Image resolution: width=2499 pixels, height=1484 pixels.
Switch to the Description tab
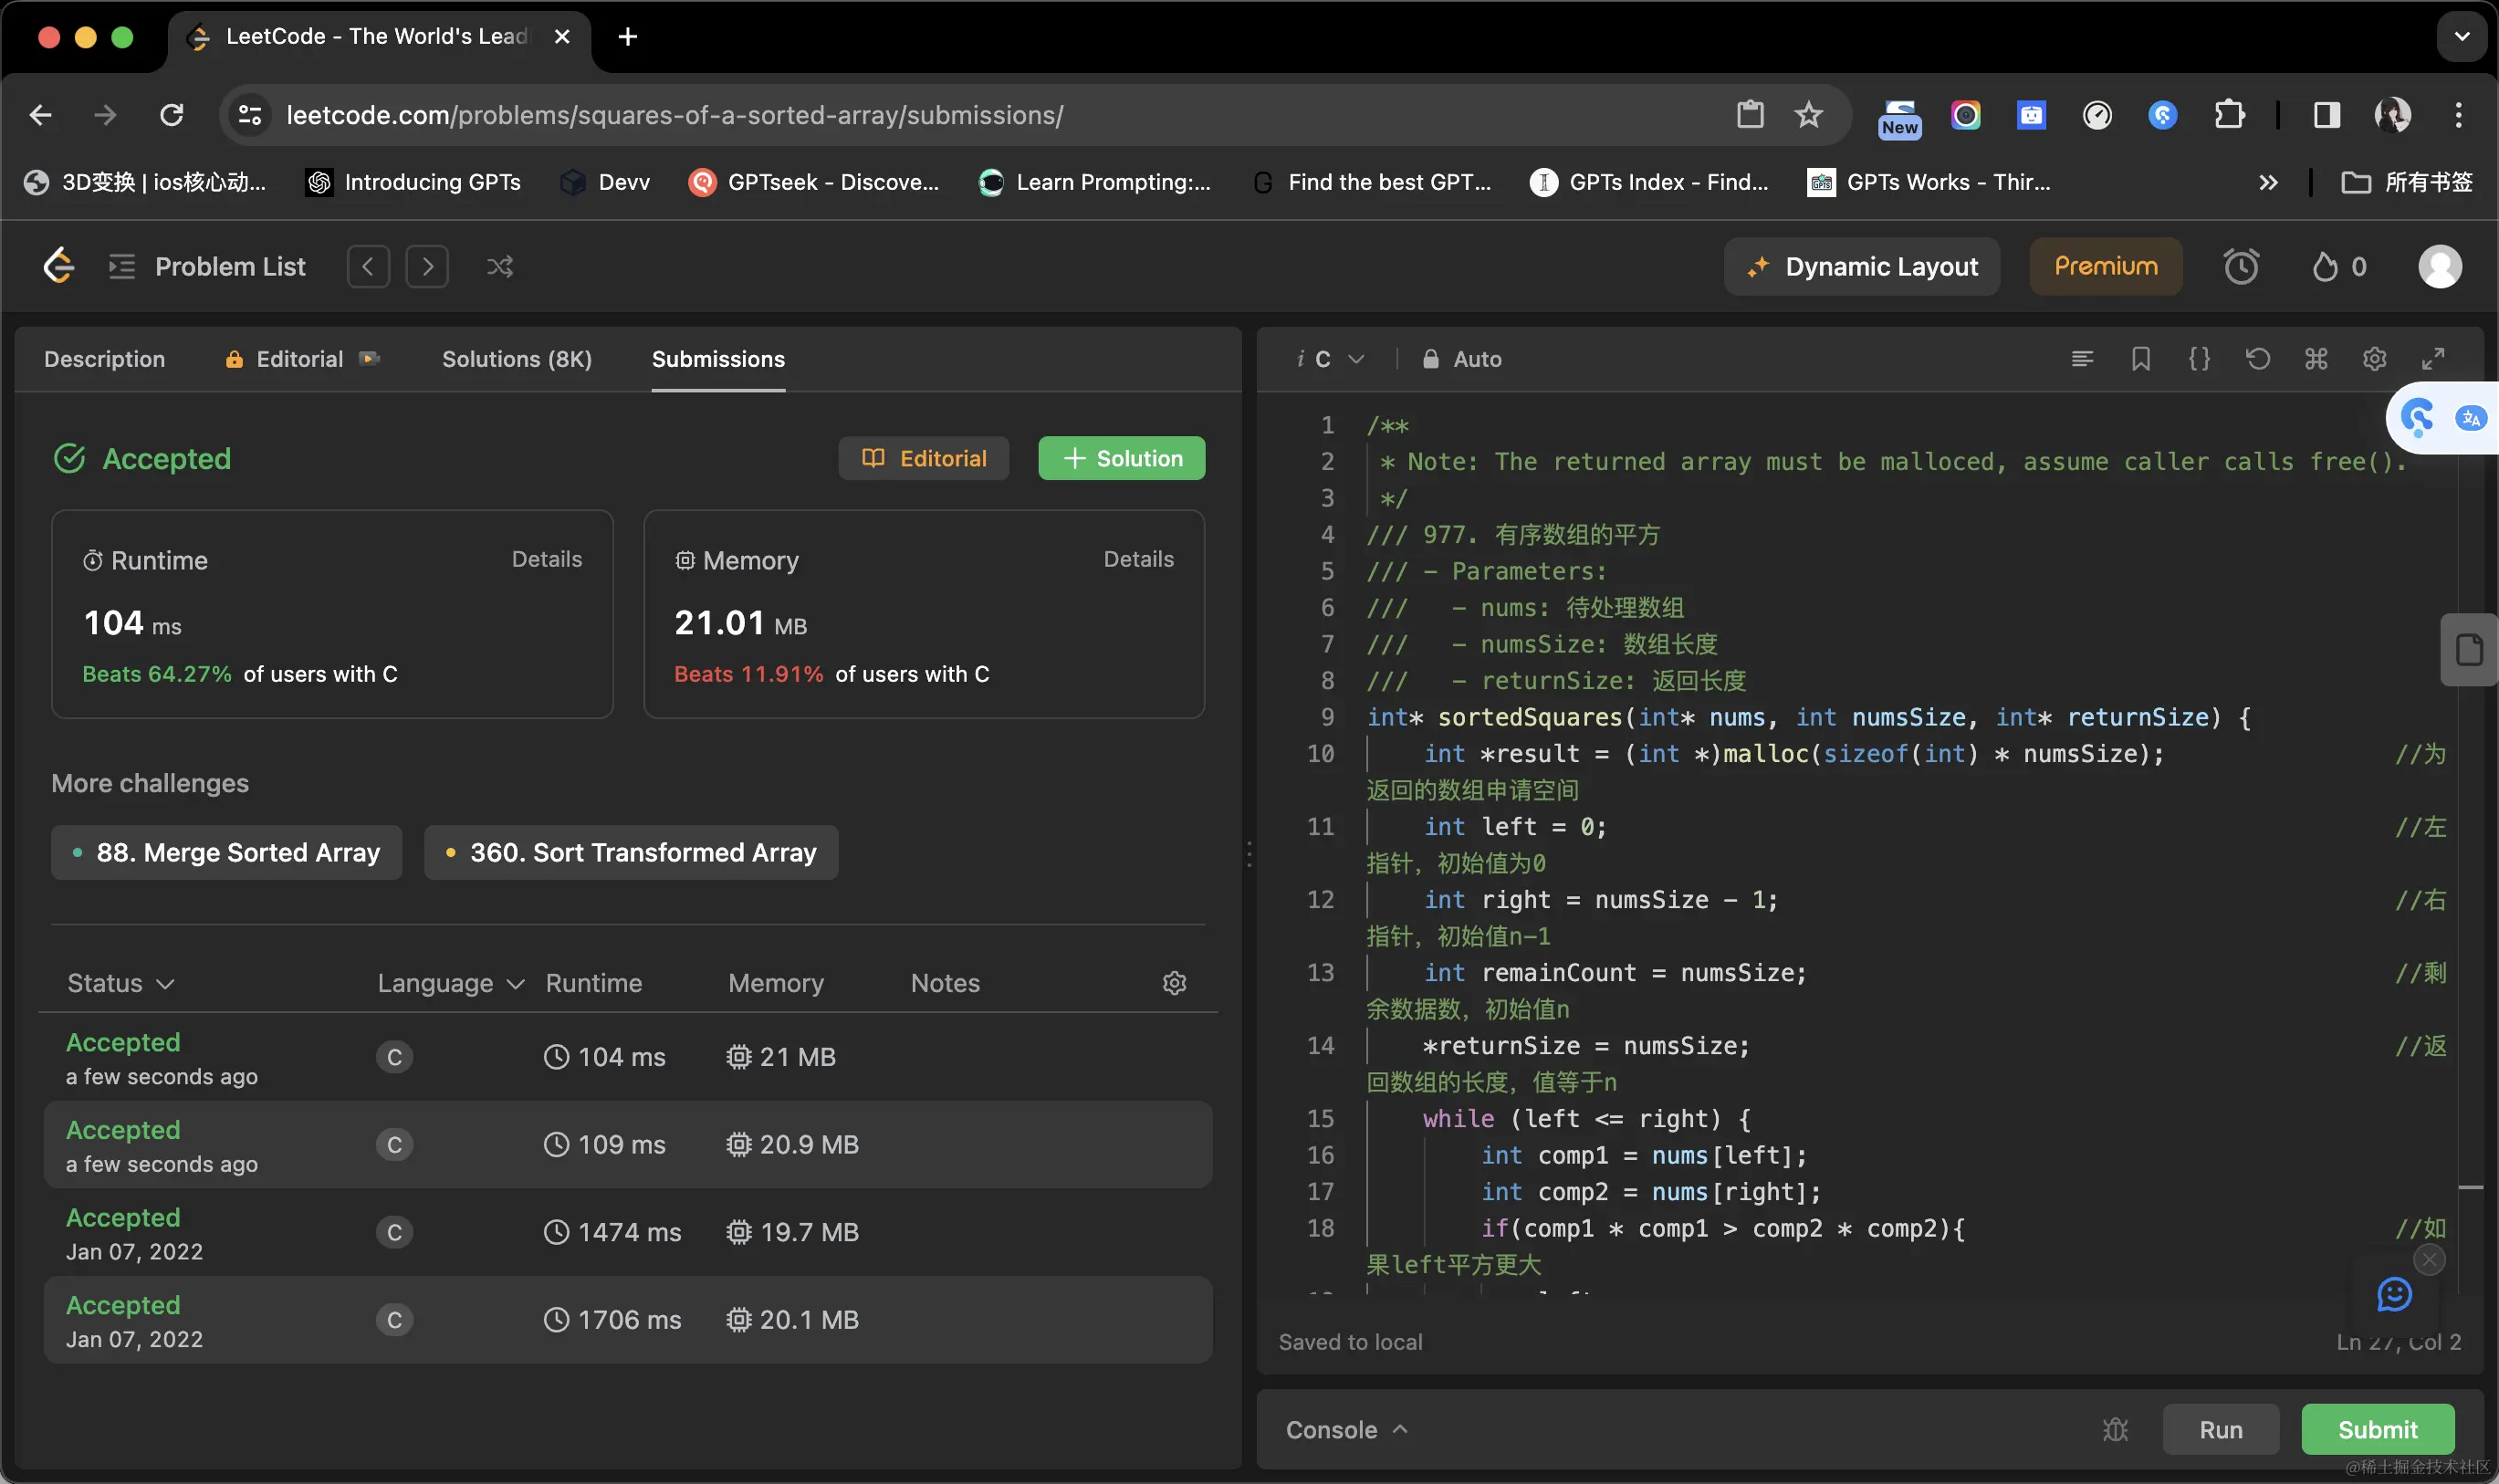coord(104,359)
